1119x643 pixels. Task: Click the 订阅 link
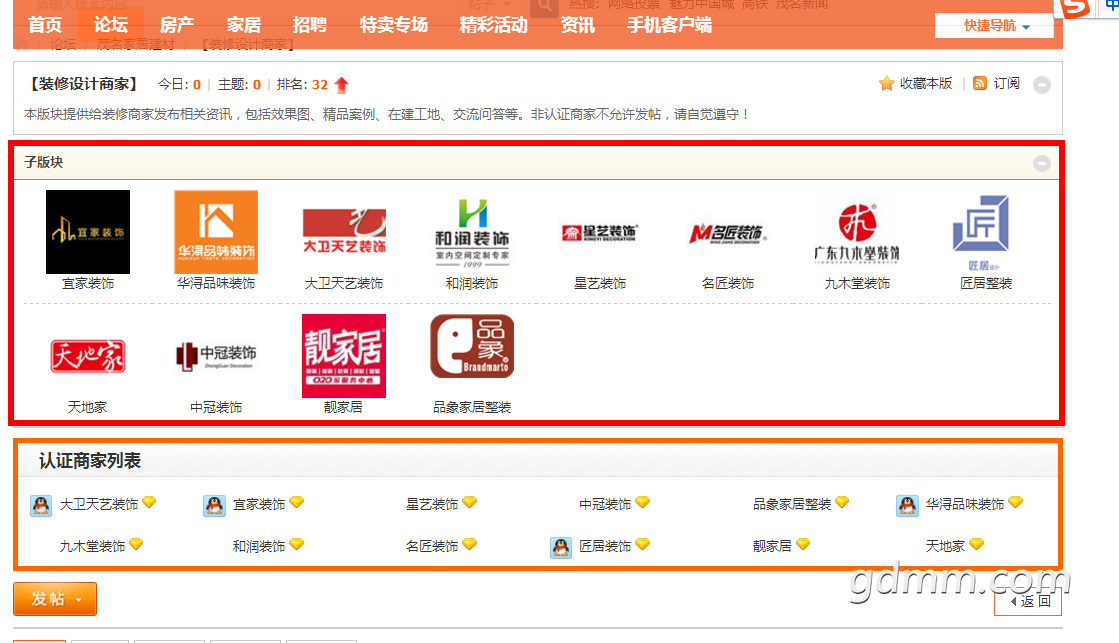(1006, 83)
